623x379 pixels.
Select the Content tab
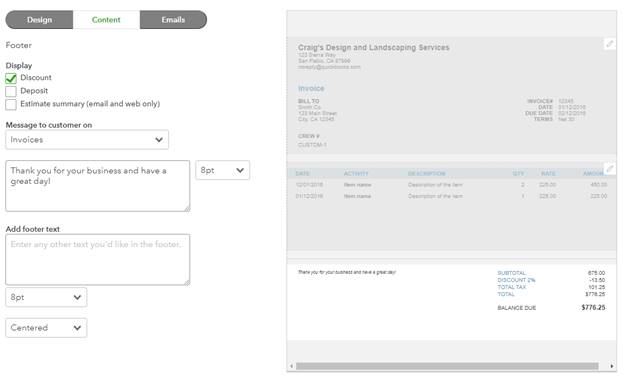tap(106, 19)
